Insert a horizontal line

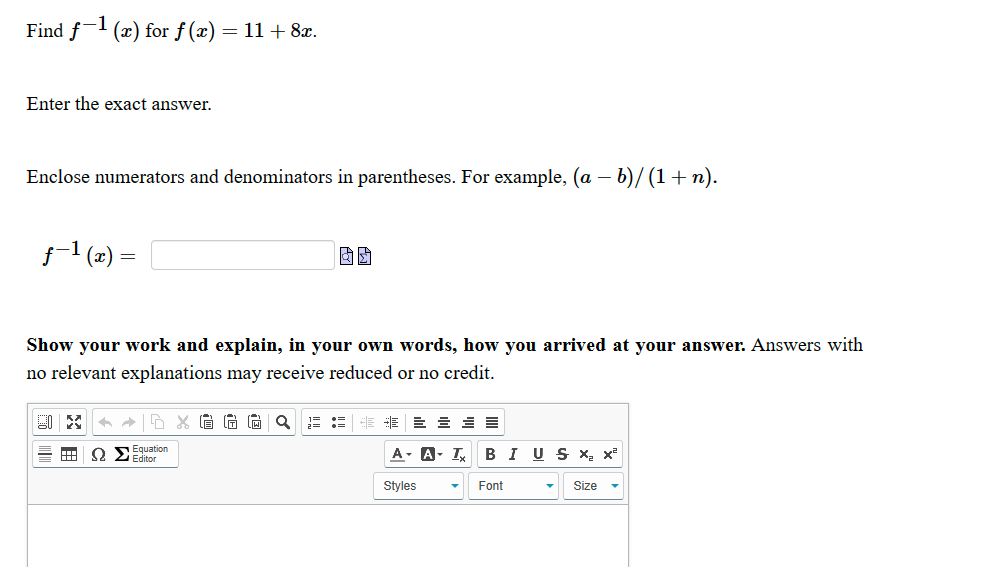coord(45,454)
